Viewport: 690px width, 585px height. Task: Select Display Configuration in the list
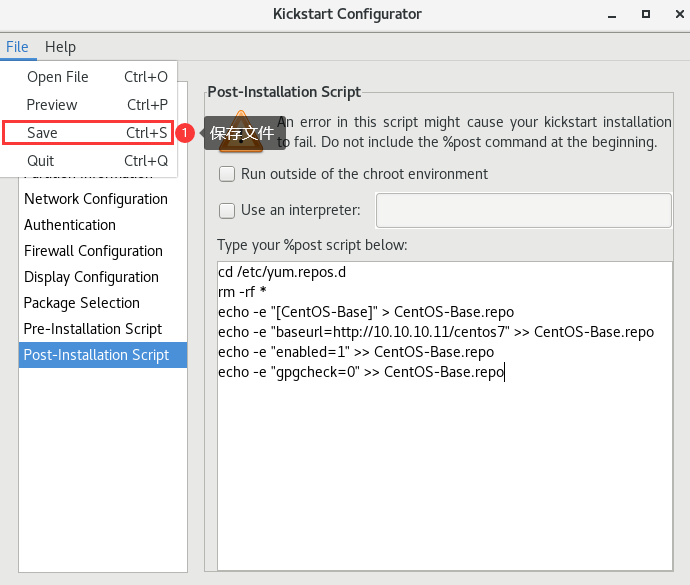click(x=103, y=277)
